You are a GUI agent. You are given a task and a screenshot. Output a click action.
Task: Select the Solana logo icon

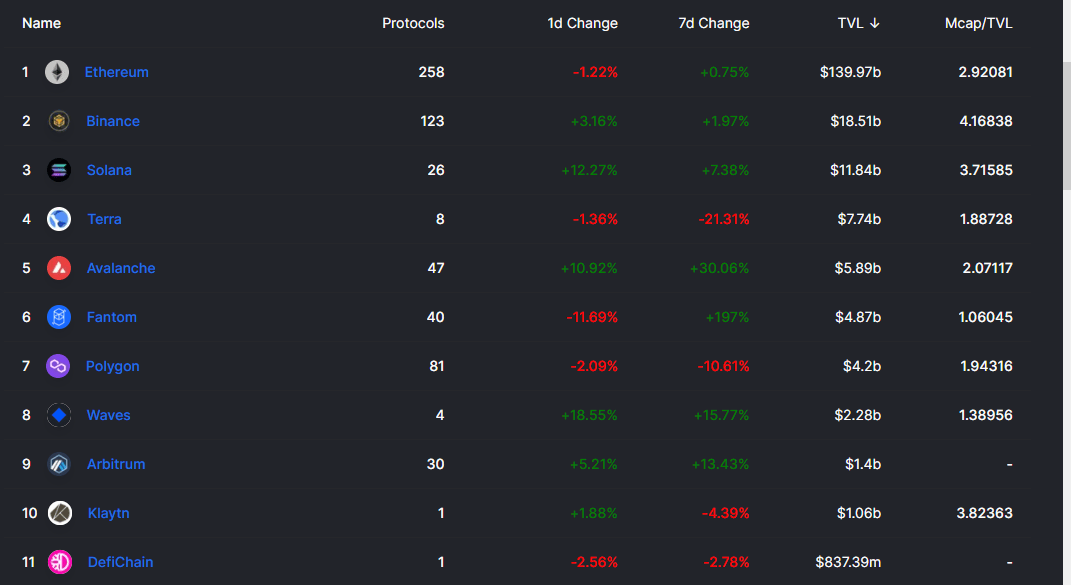tap(59, 170)
